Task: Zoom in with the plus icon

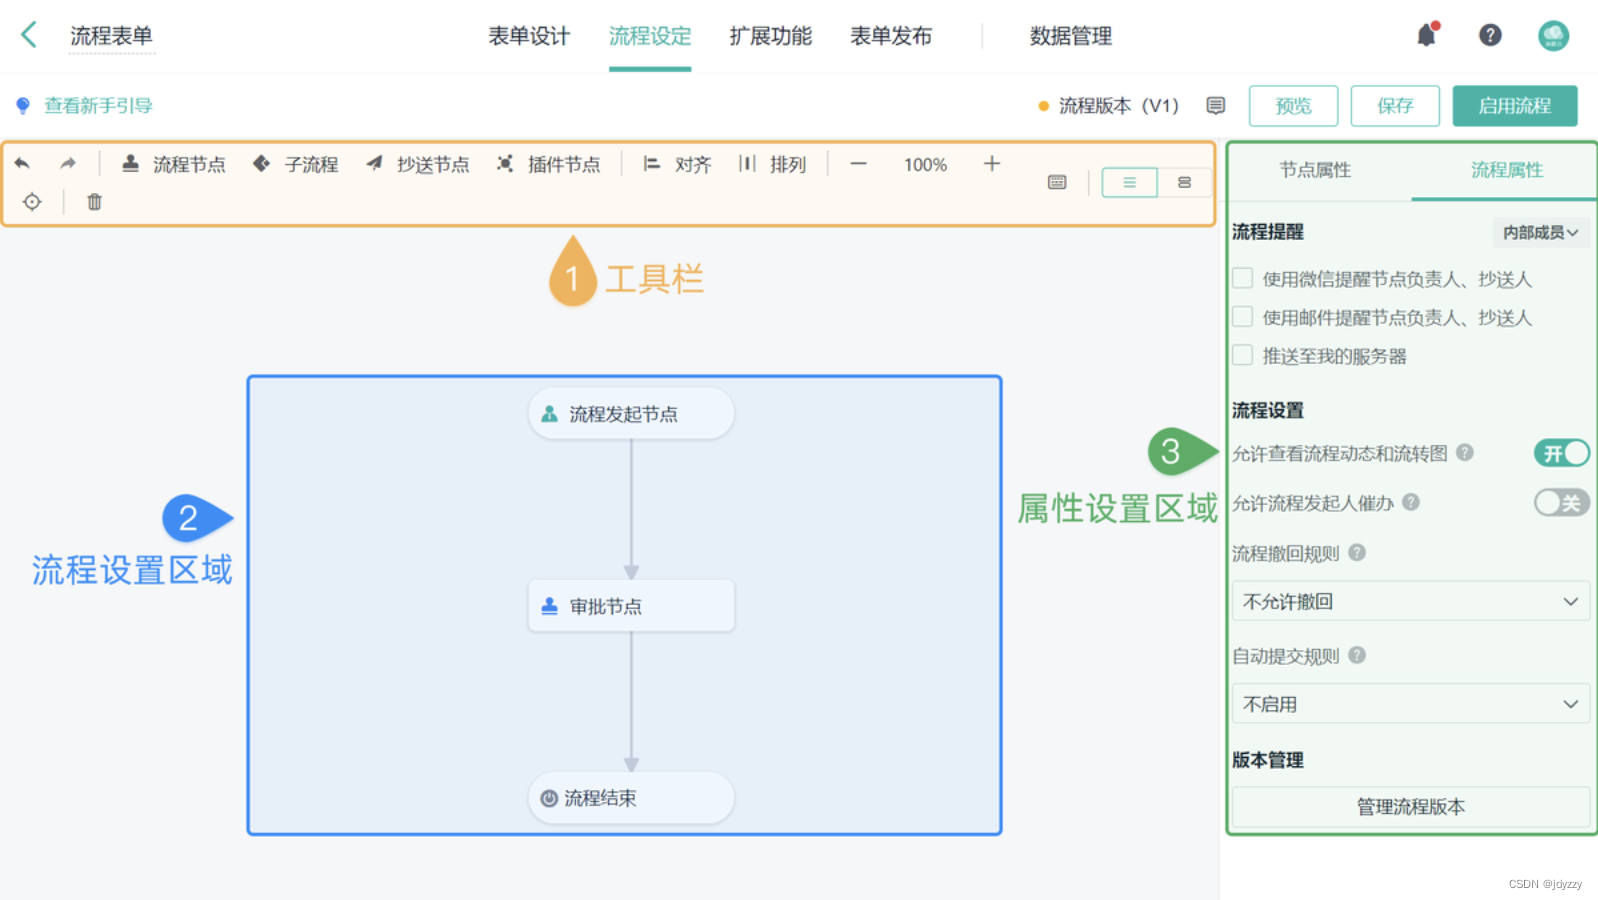Action: (991, 163)
